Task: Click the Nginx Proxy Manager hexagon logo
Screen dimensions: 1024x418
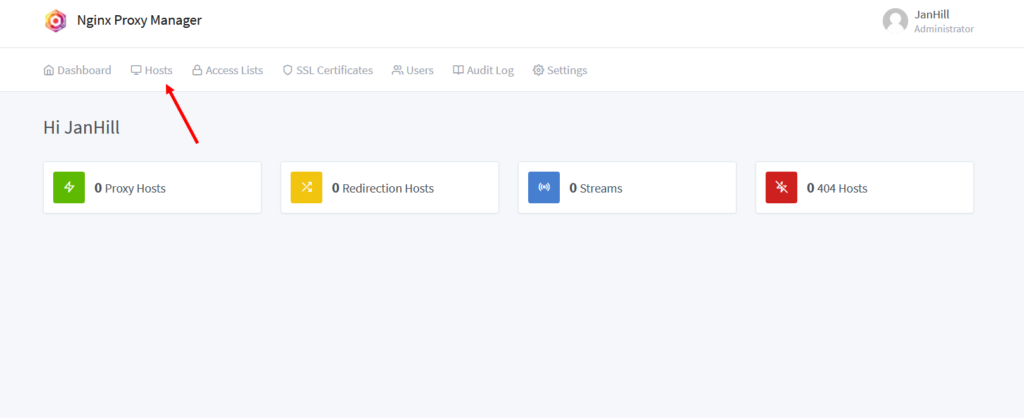Action: coord(56,21)
